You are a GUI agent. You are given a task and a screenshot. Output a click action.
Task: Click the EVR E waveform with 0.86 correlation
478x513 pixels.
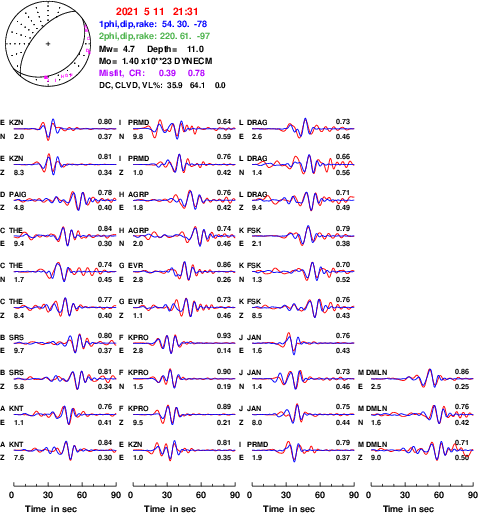(184, 272)
